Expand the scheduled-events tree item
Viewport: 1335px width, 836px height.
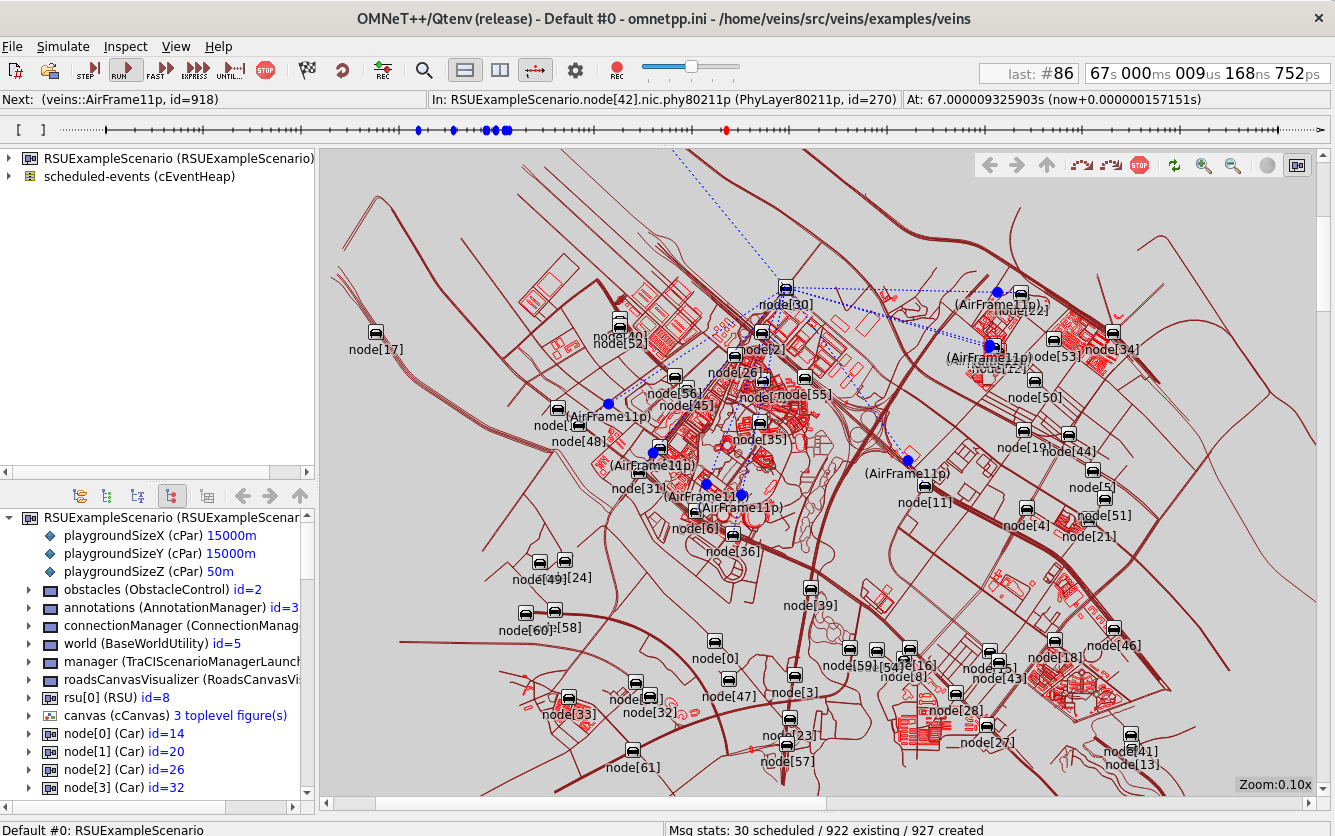pos(9,176)
